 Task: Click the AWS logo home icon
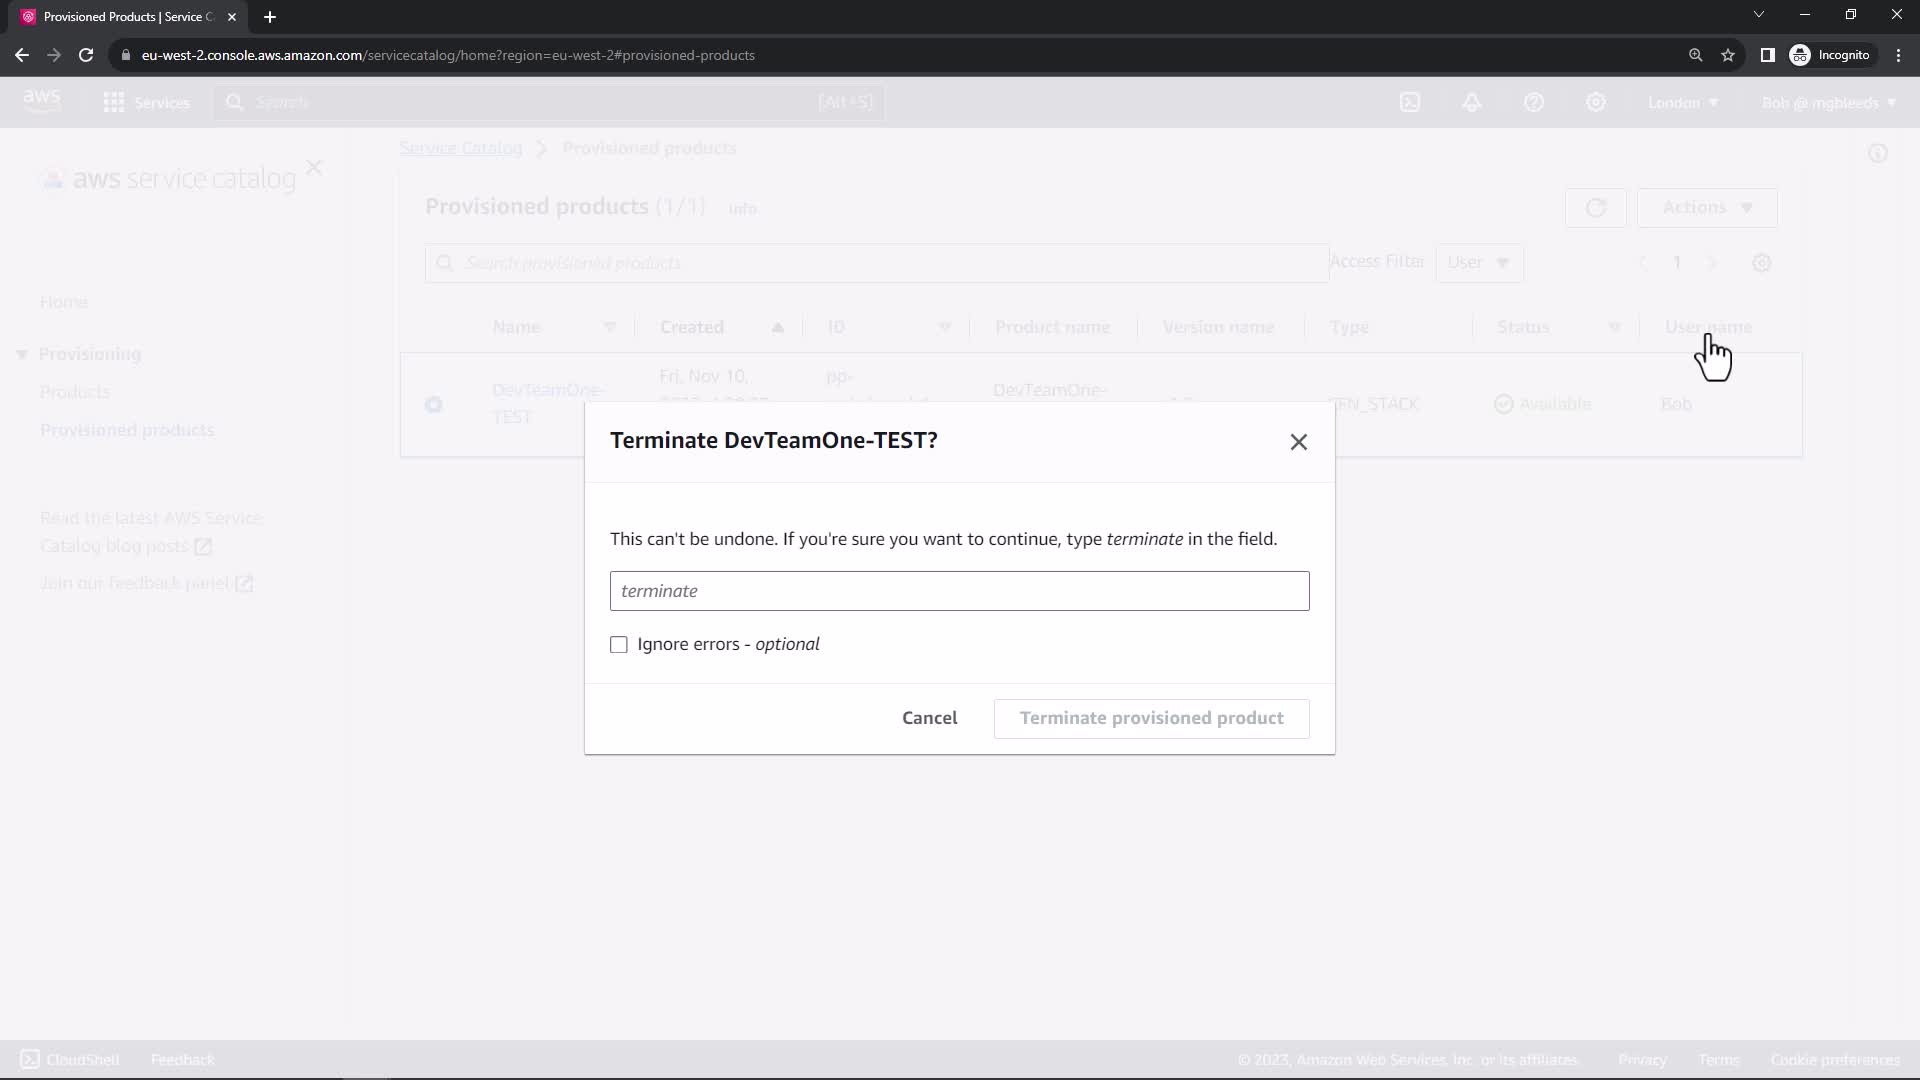click(42, 101)
